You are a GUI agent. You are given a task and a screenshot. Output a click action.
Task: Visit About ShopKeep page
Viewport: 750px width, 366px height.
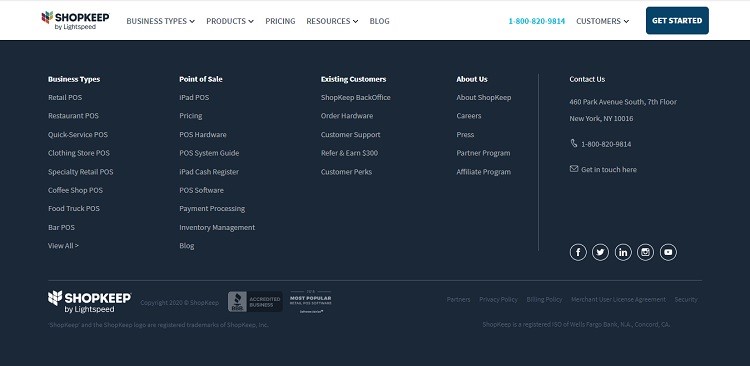[484, 98]
